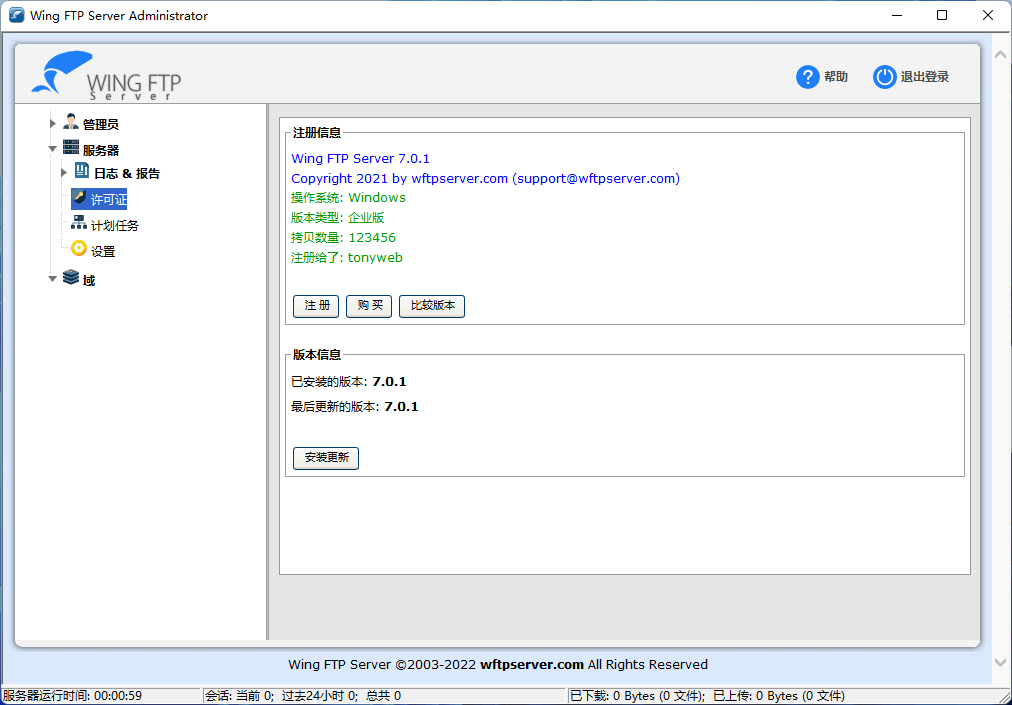Click the 管理员 user icon in sidebar
Viewport: 1012px width, 705px height.
coord(70,122)
